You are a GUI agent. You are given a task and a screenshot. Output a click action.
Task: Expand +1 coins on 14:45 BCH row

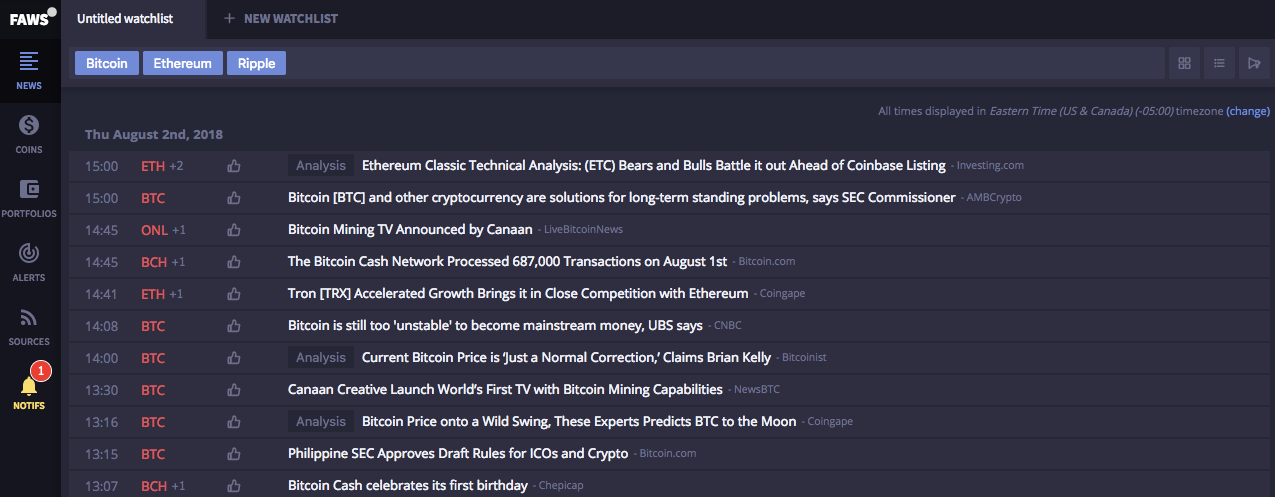[178, 262]
